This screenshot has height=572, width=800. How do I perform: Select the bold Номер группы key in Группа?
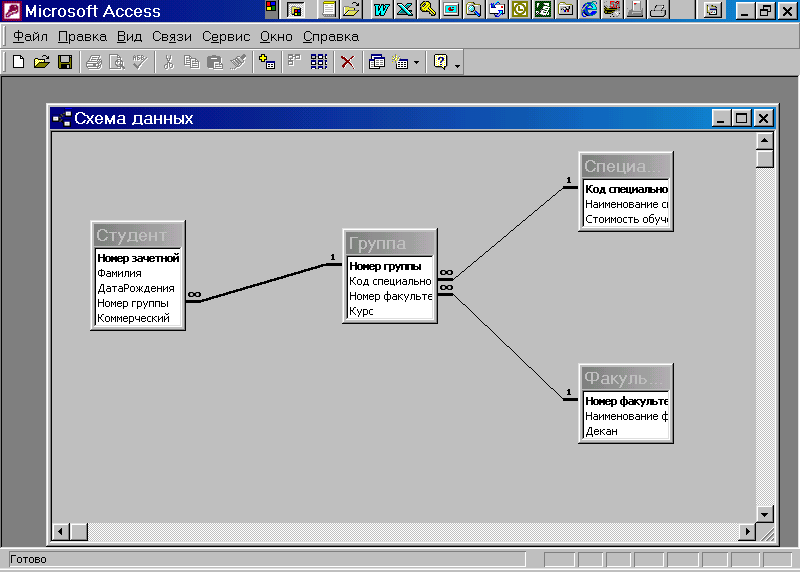point(390,266)
